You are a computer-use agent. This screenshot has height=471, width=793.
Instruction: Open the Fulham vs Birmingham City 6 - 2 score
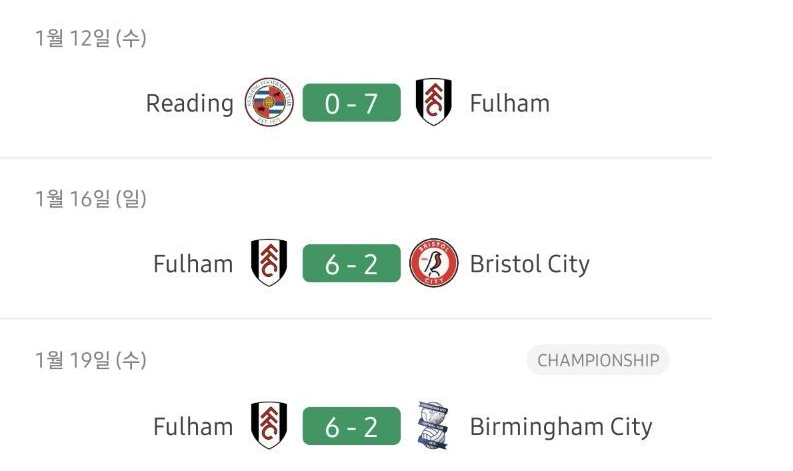coord(351,427)
